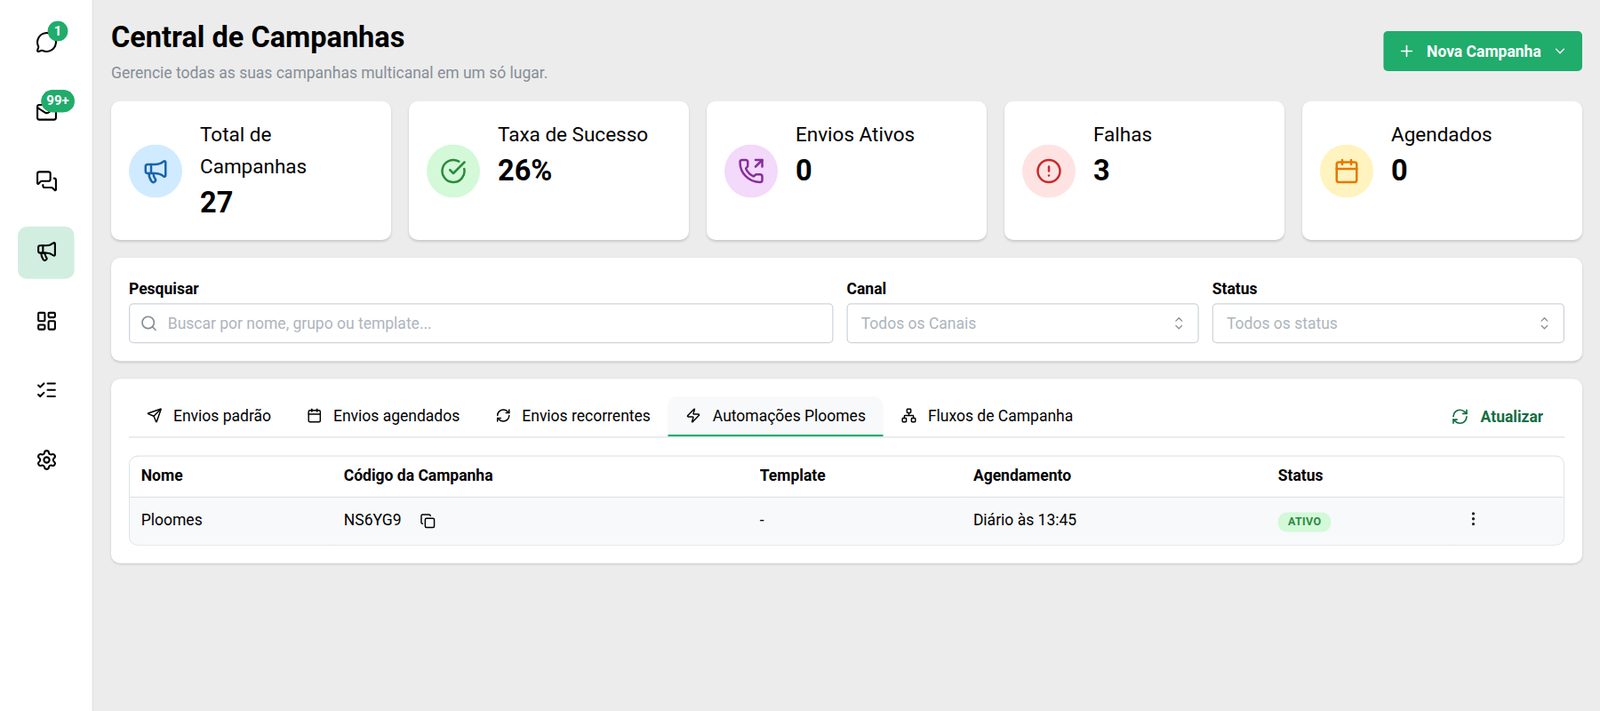Click the 26% success rate value
Image resolution: width=1600 pixels, height=711 pixels.
click(525, 171)
